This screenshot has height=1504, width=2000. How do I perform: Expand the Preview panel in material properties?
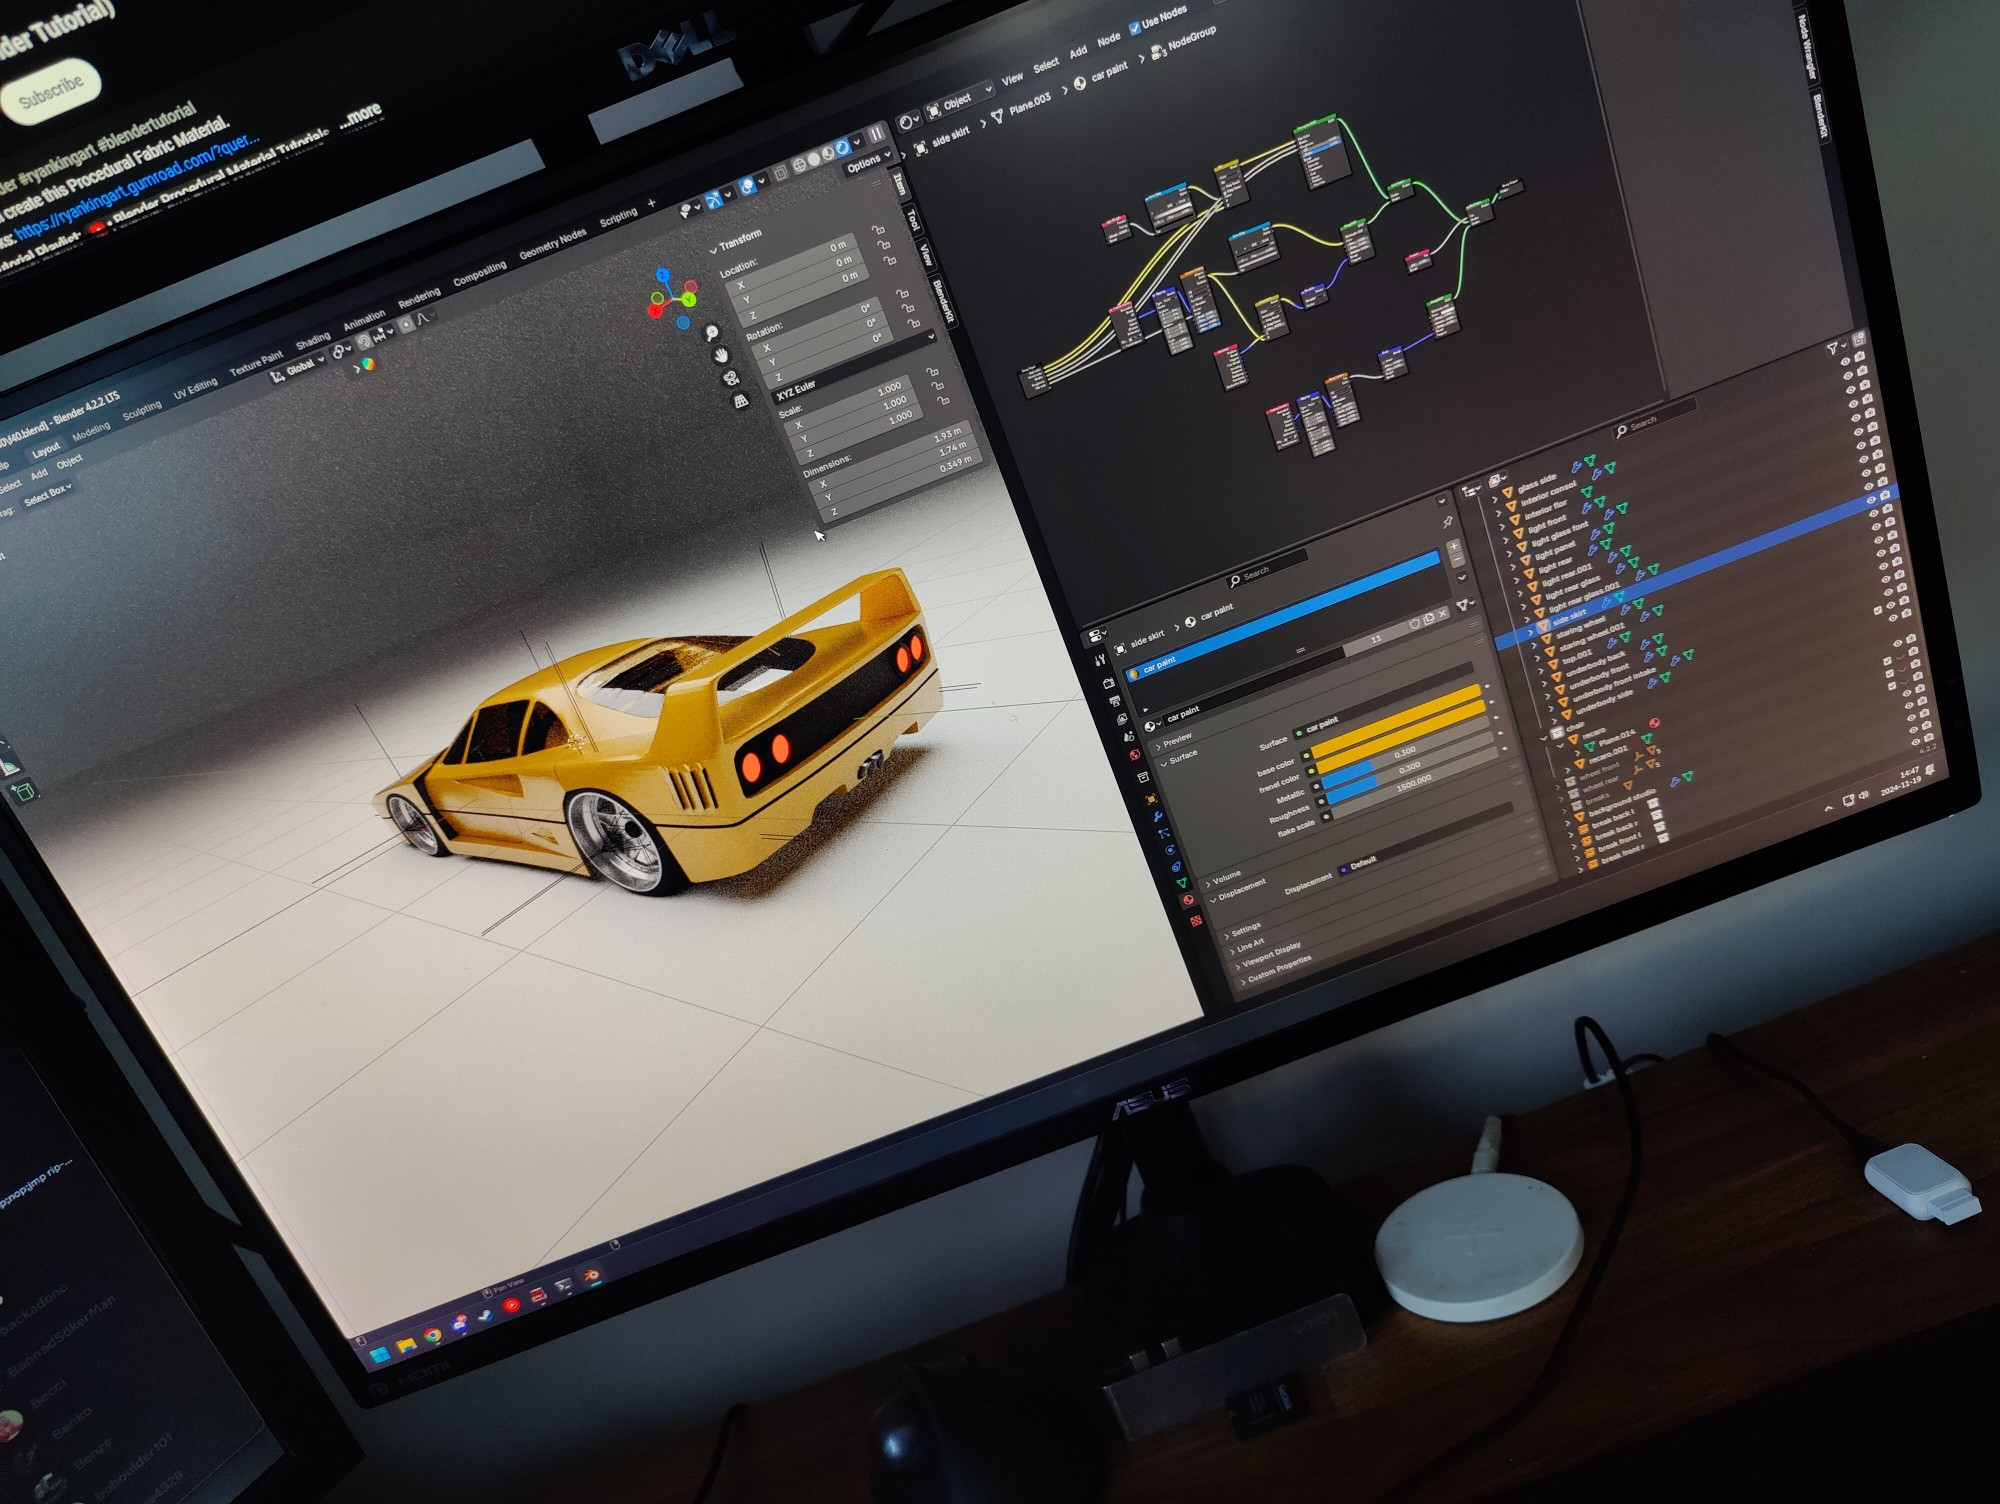(x=1174, y=740)
